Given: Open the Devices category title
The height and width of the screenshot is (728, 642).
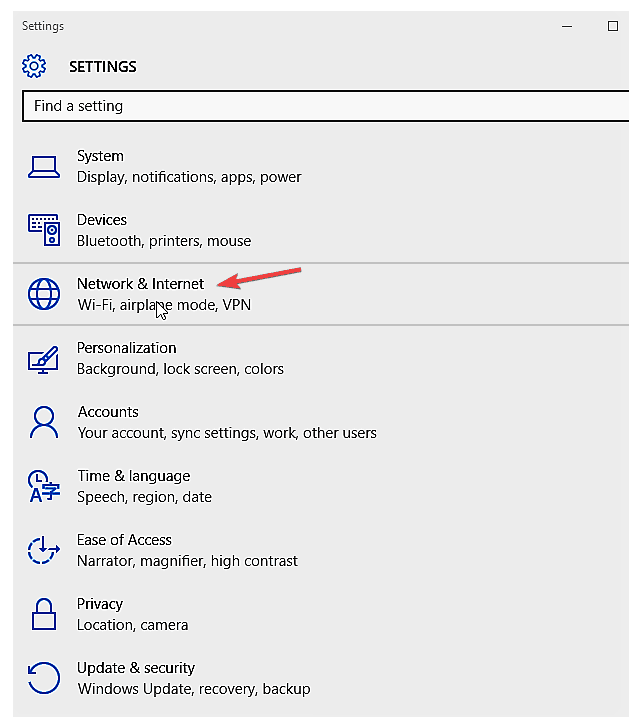Looking at the screenshot, I should (102, 220).
